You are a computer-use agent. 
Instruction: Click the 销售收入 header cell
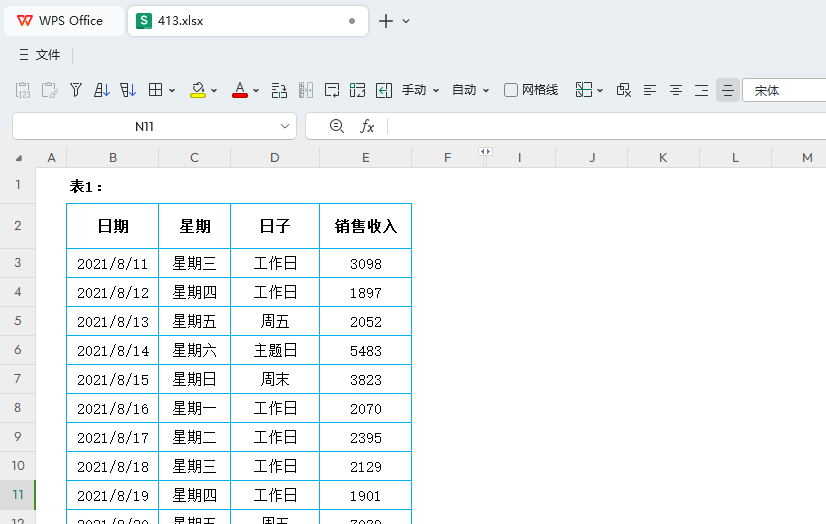point(366,226)
